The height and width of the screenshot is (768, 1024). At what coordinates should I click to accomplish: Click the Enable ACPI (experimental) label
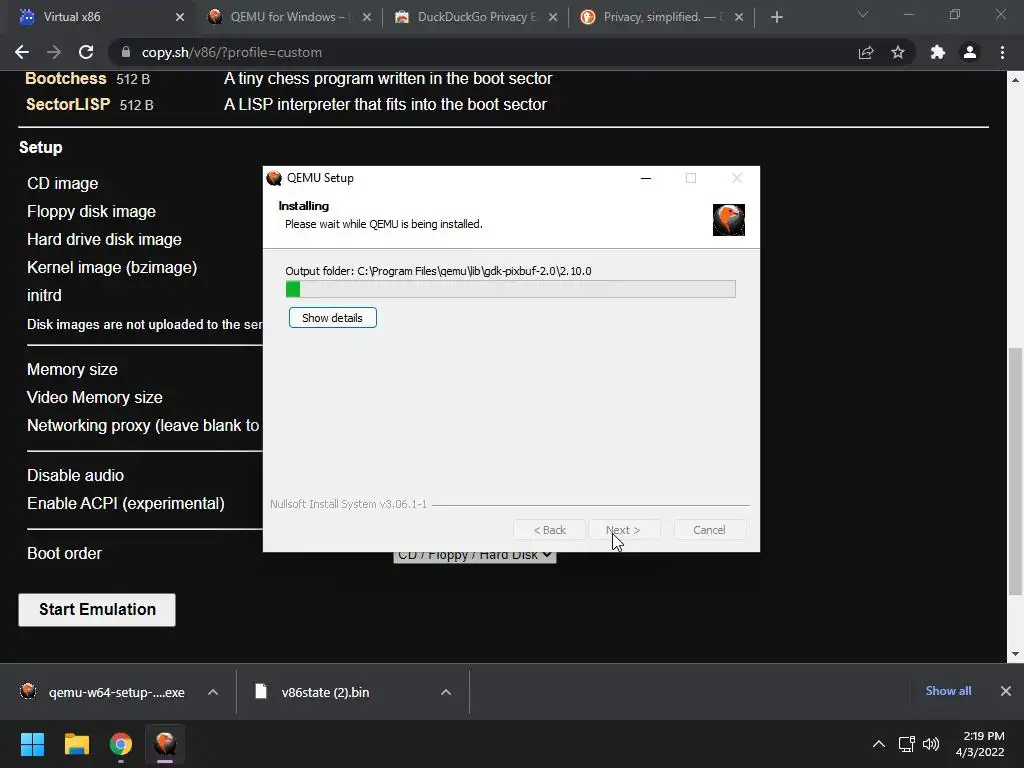(x=125, y=504)
